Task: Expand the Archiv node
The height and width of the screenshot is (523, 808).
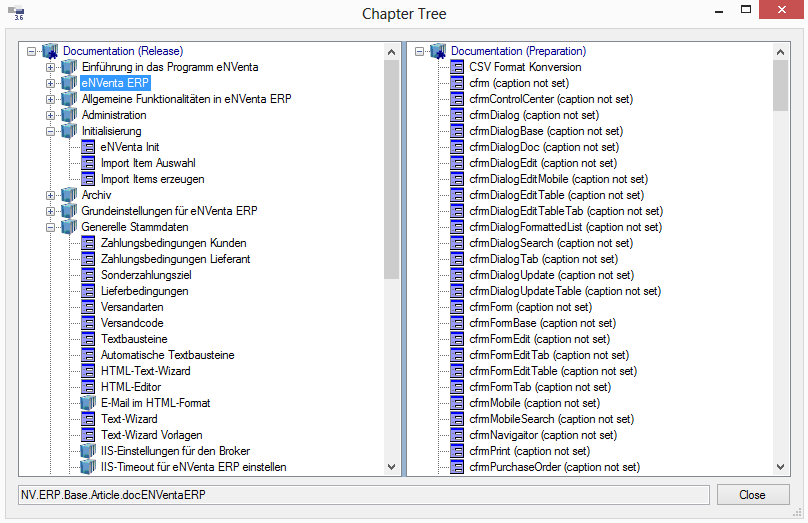Action: click(50, 195)
